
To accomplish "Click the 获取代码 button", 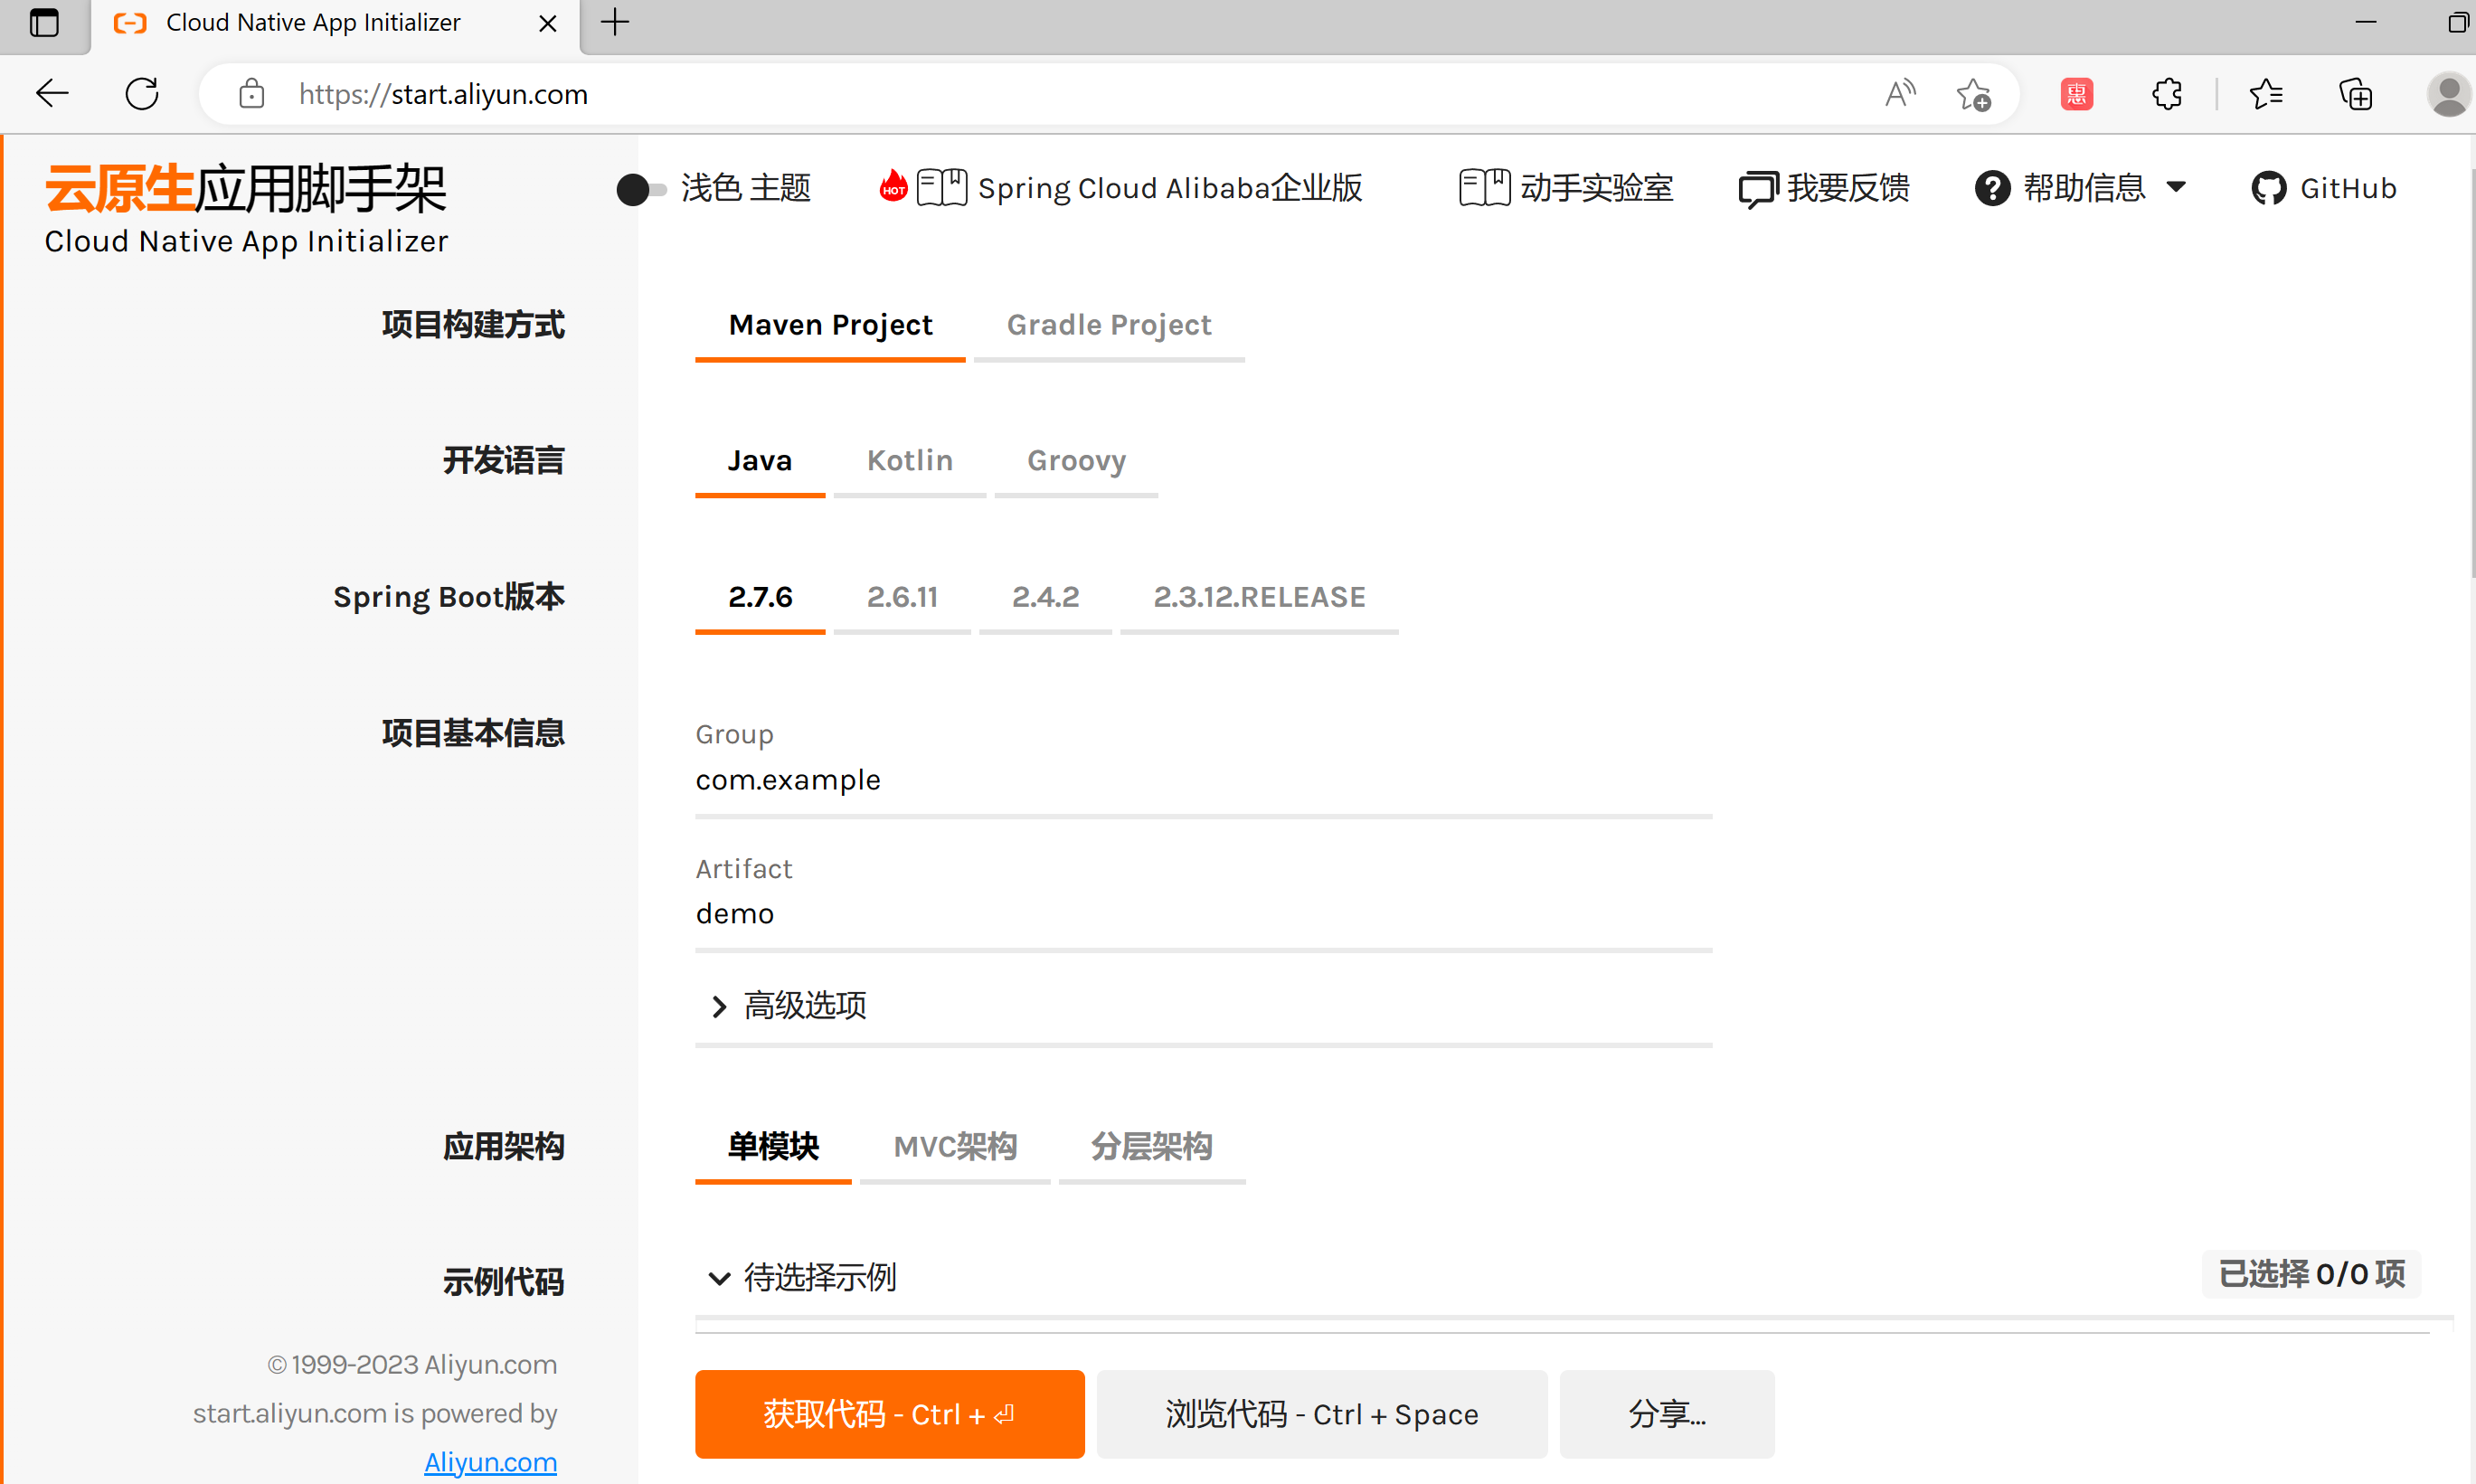I will coord(888,1414).
